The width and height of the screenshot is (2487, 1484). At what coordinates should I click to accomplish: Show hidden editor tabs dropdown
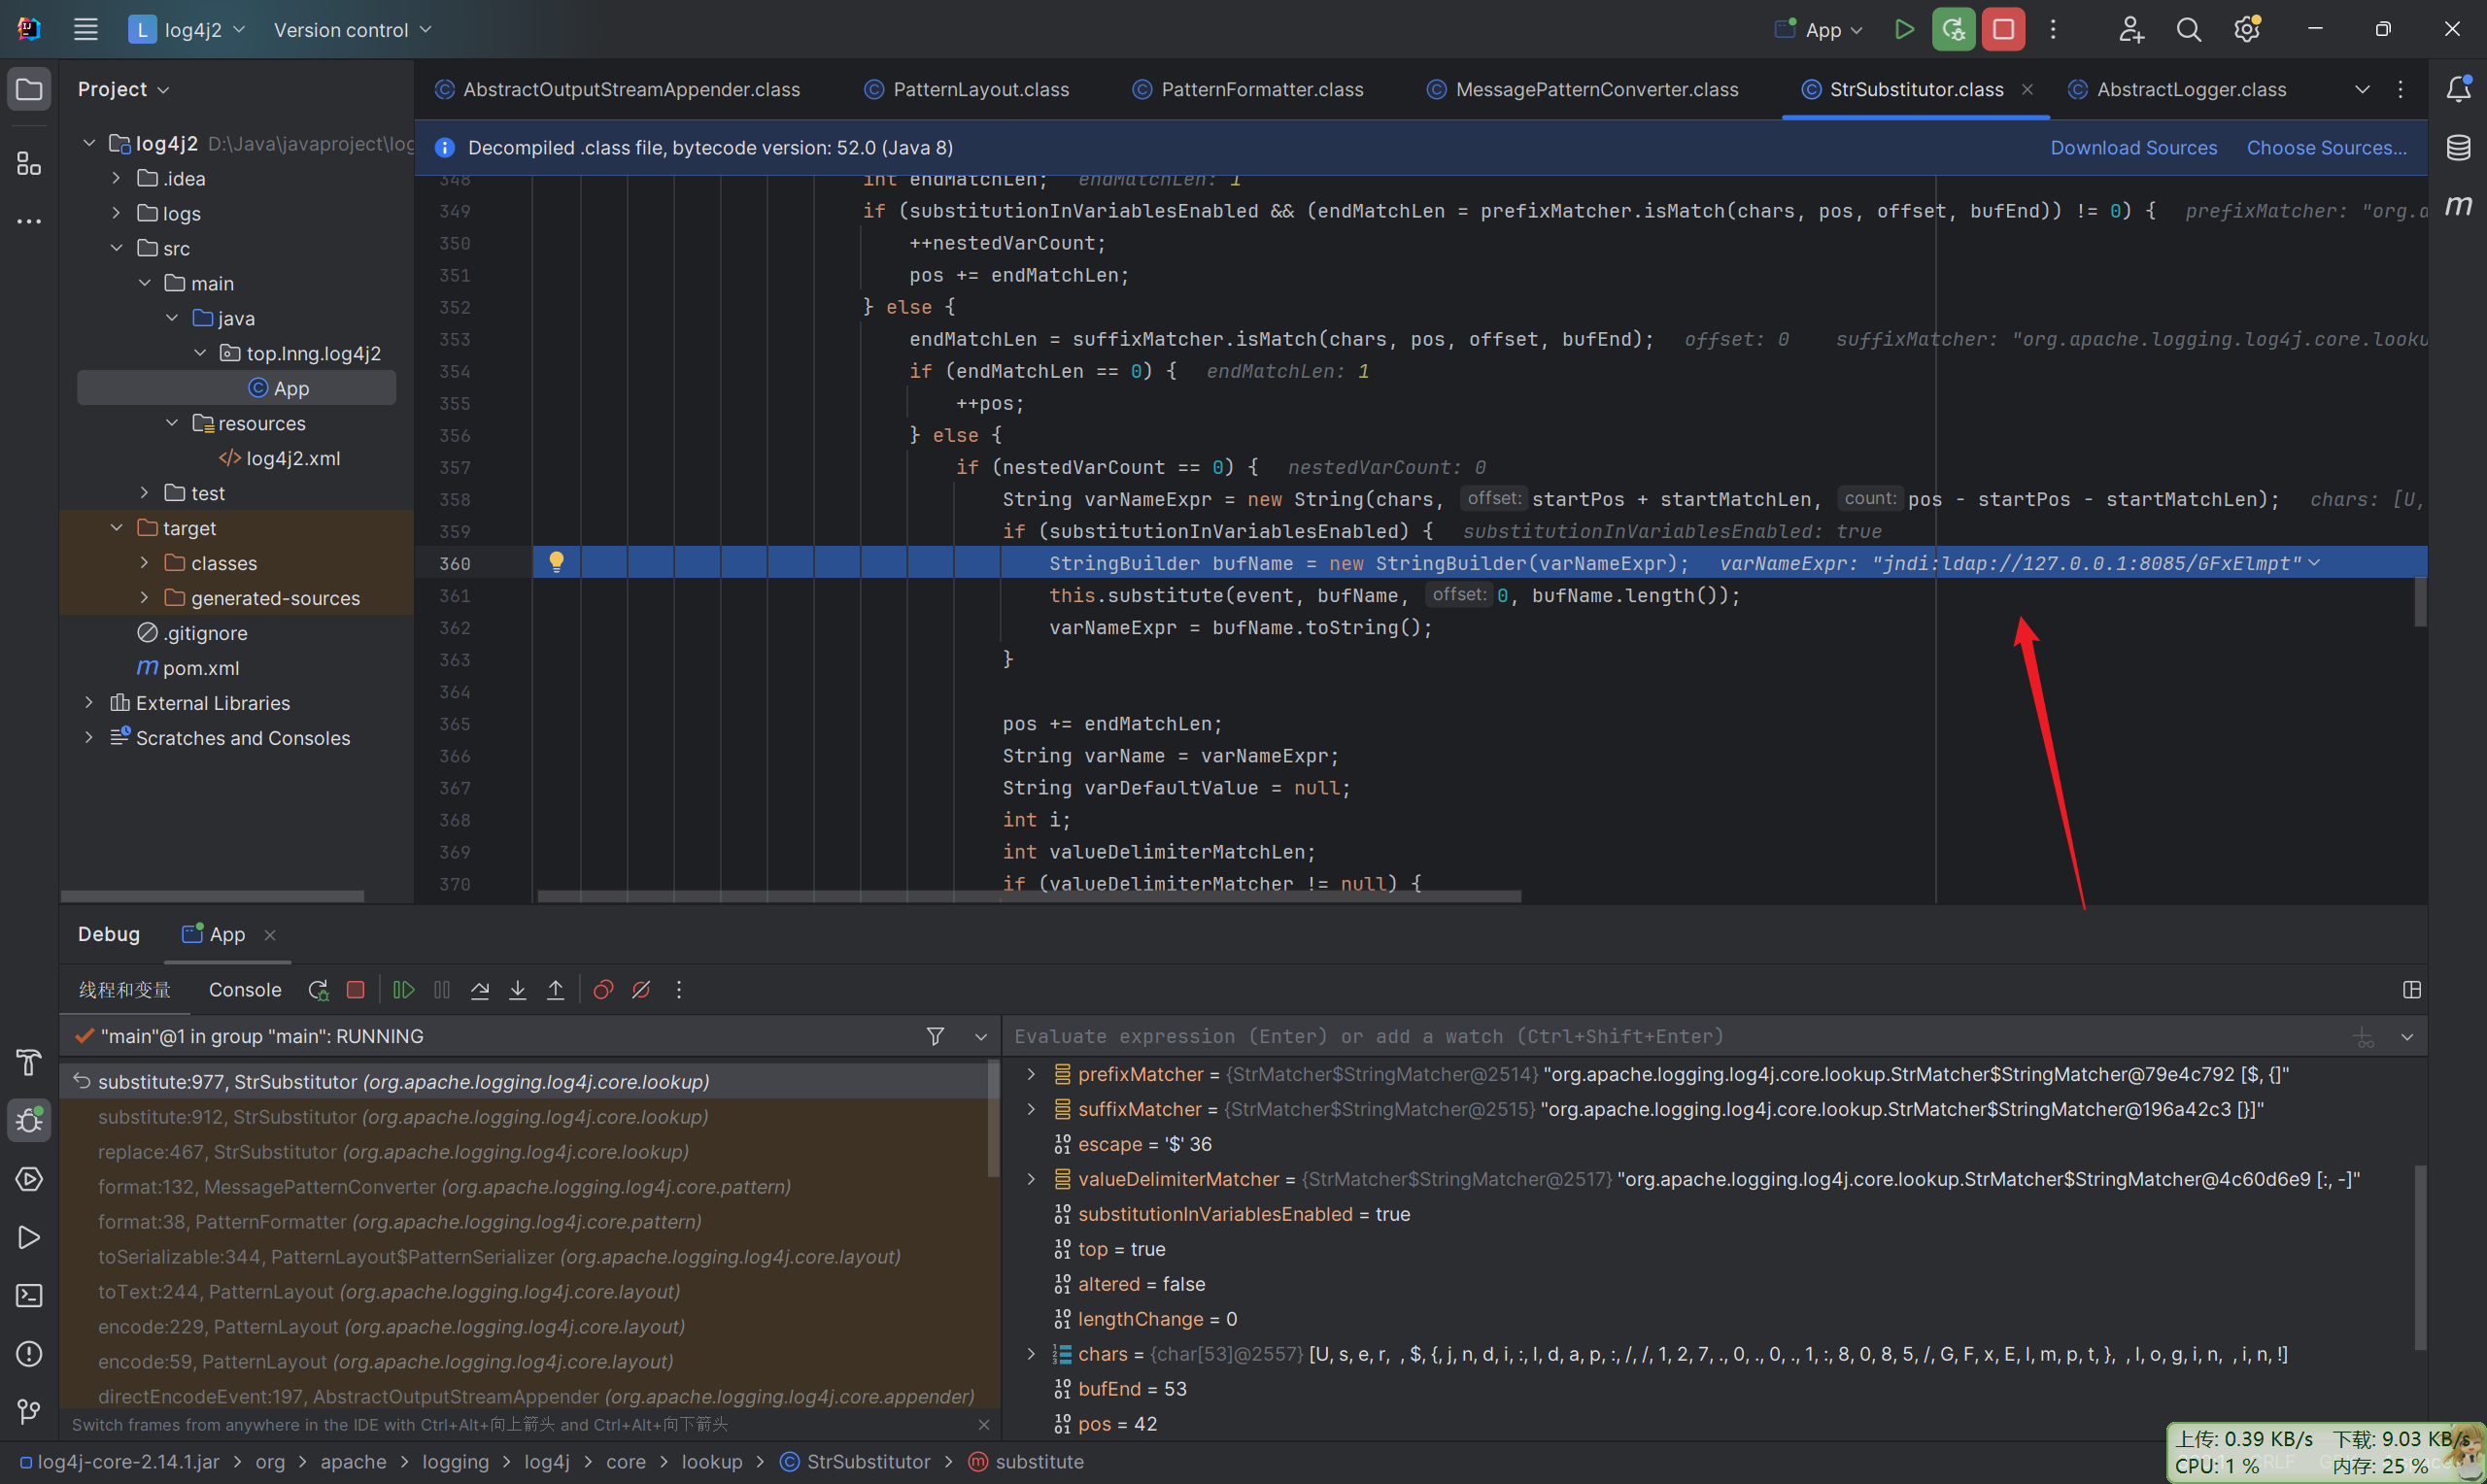(2362, 89)
